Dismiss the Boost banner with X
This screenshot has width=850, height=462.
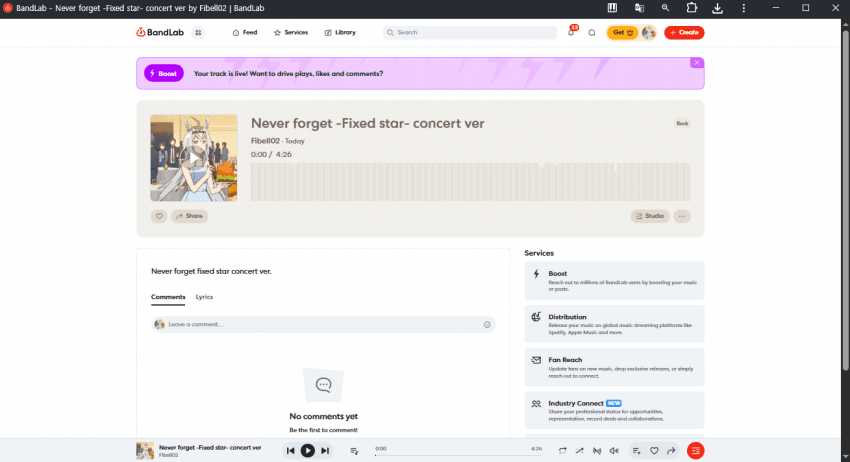[697, 63]
